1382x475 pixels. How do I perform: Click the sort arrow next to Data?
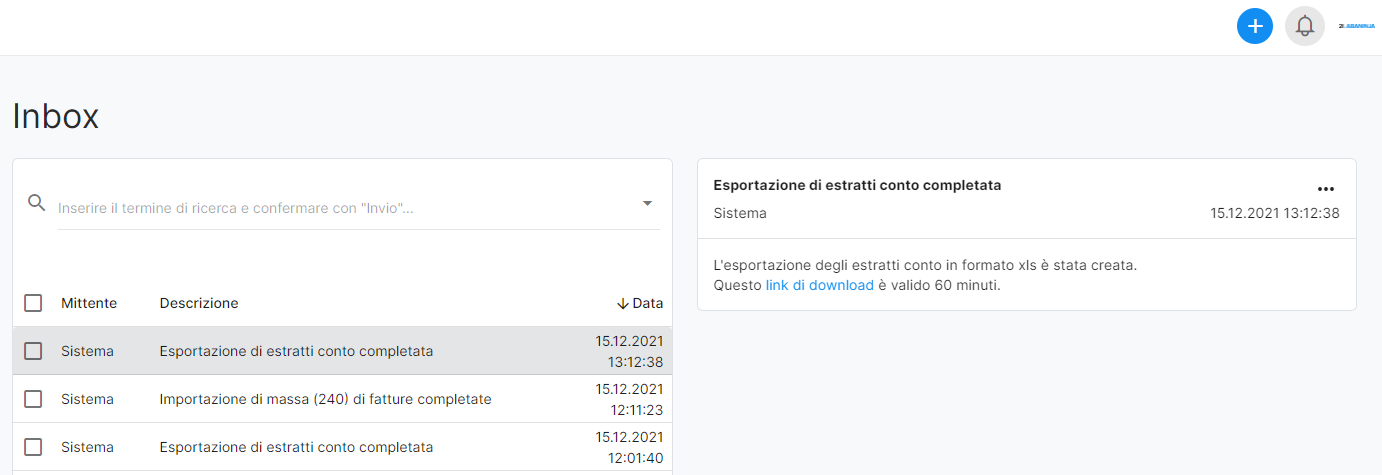622,303
